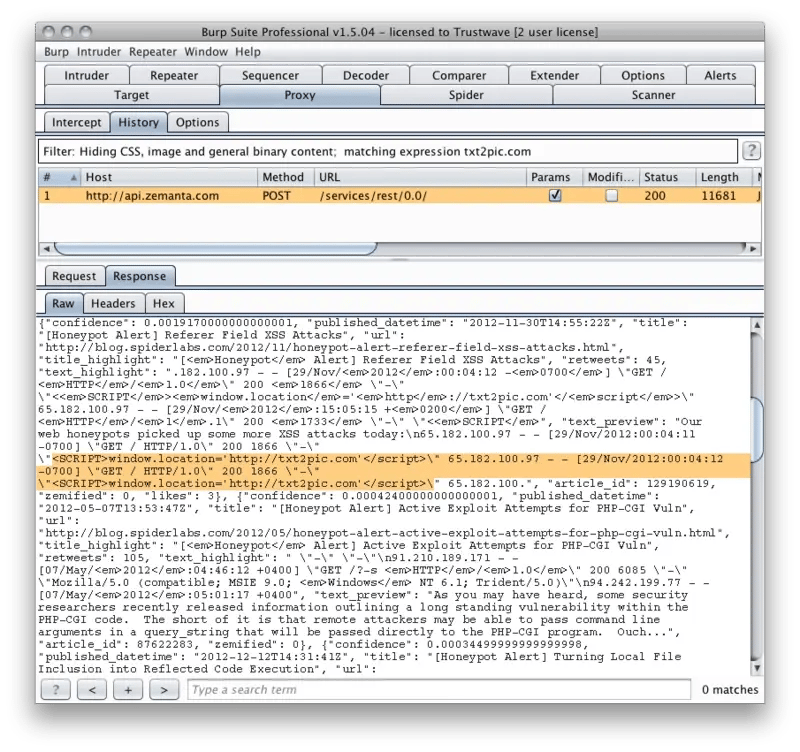
Task: Sort by the Length column header
Action: pyautogui.click(x=719, y=177)
